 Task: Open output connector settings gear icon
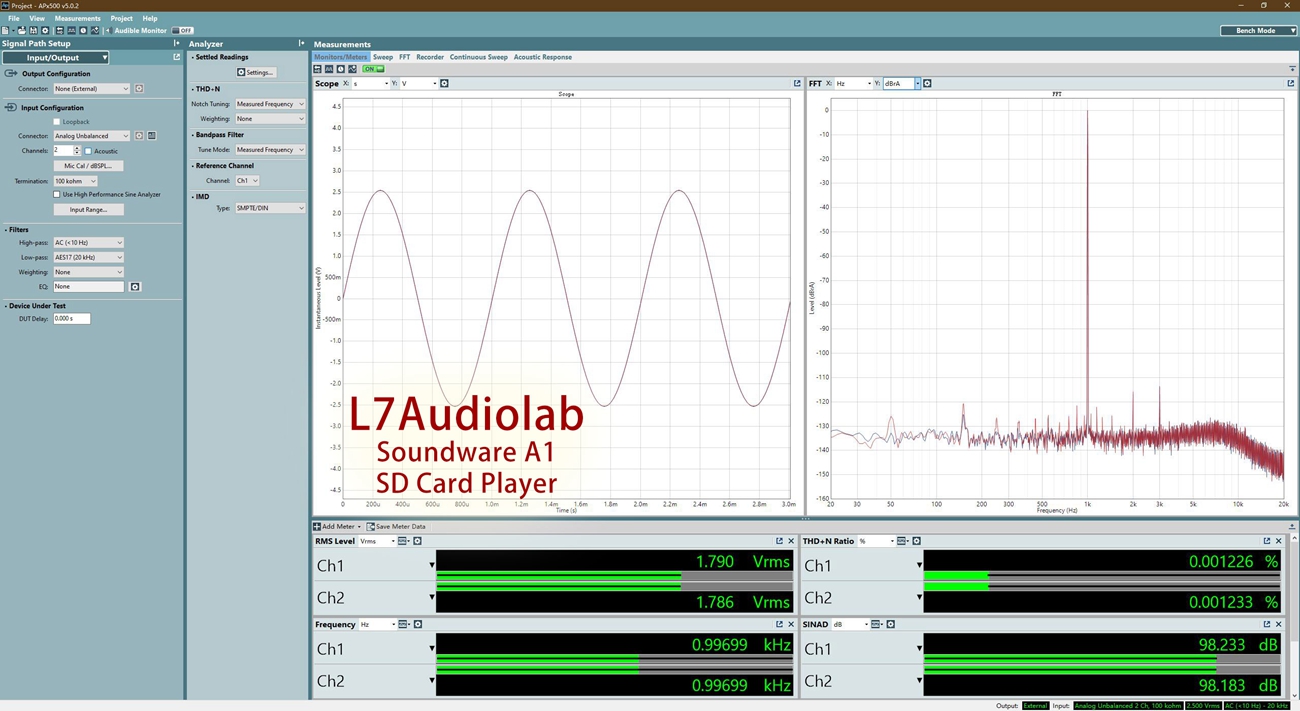click(139, 89)
